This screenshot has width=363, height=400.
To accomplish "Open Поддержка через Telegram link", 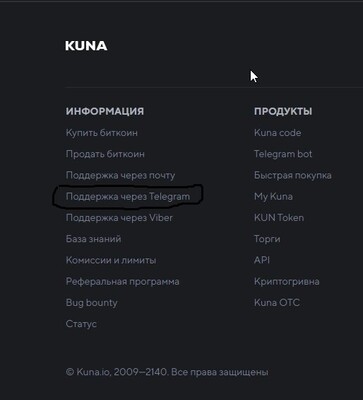I will pyautogui.click(x=128, y=196).
